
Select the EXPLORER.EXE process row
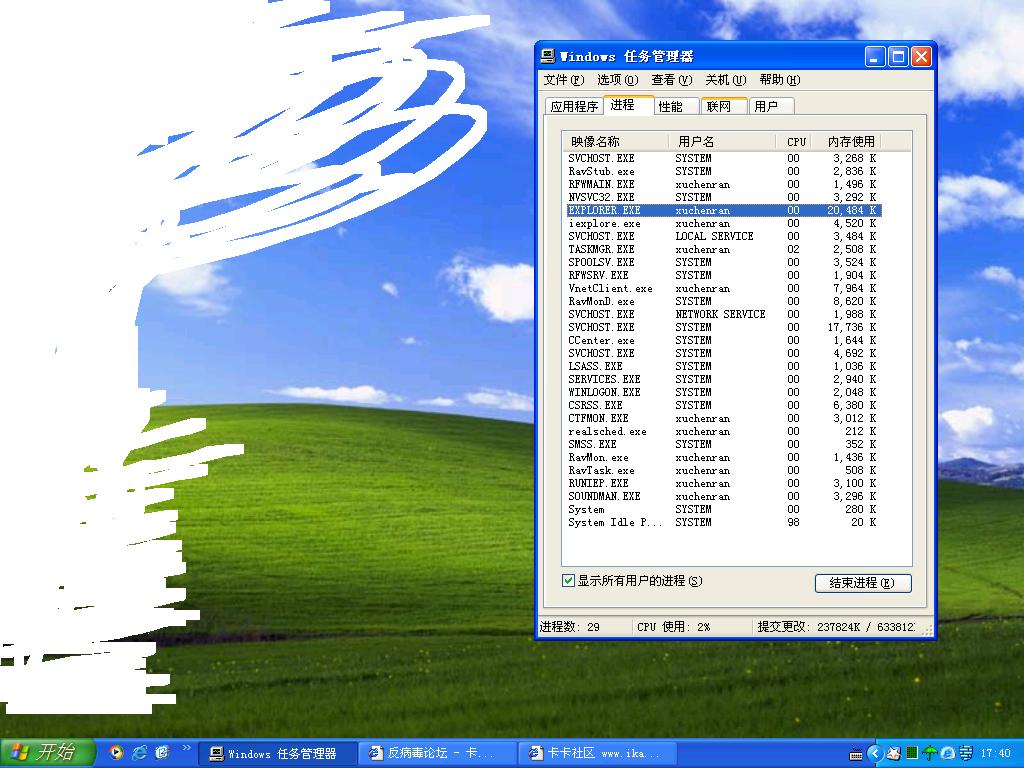tap(724, 210)
